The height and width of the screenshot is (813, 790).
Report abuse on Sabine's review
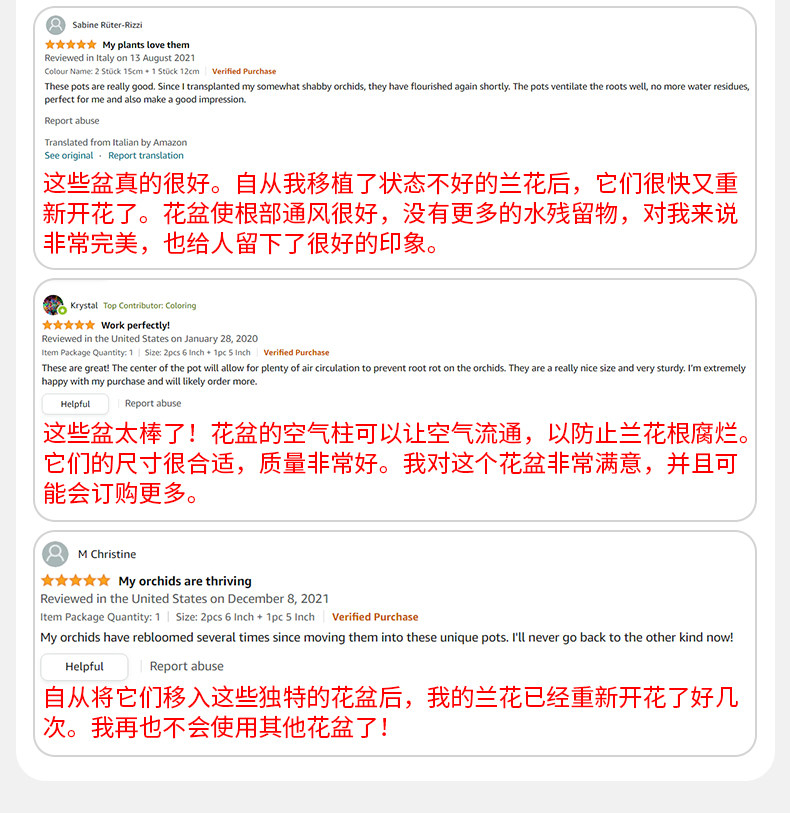tap(72, 121)
